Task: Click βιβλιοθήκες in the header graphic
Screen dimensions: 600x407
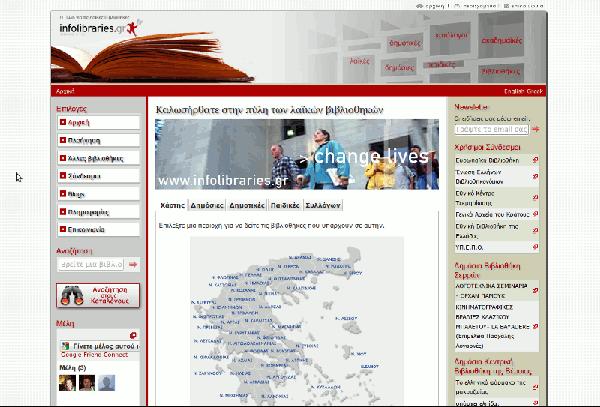Action: click(501, 72)
